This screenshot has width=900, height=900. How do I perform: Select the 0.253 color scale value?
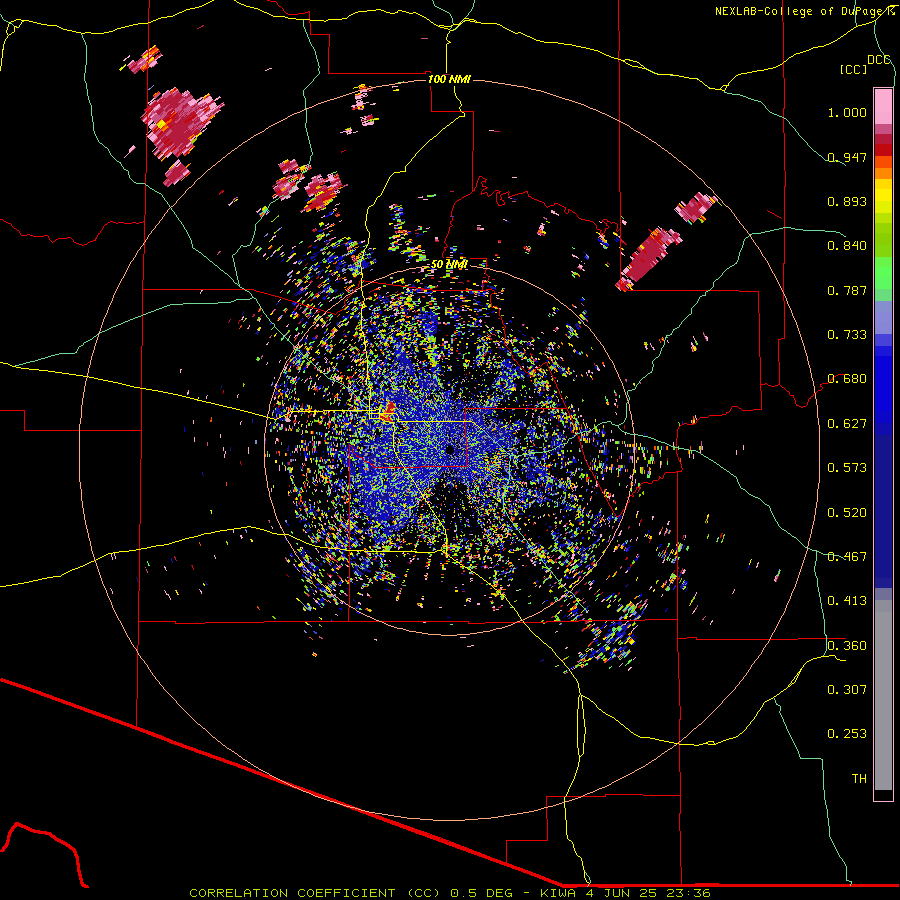[847, 734]
